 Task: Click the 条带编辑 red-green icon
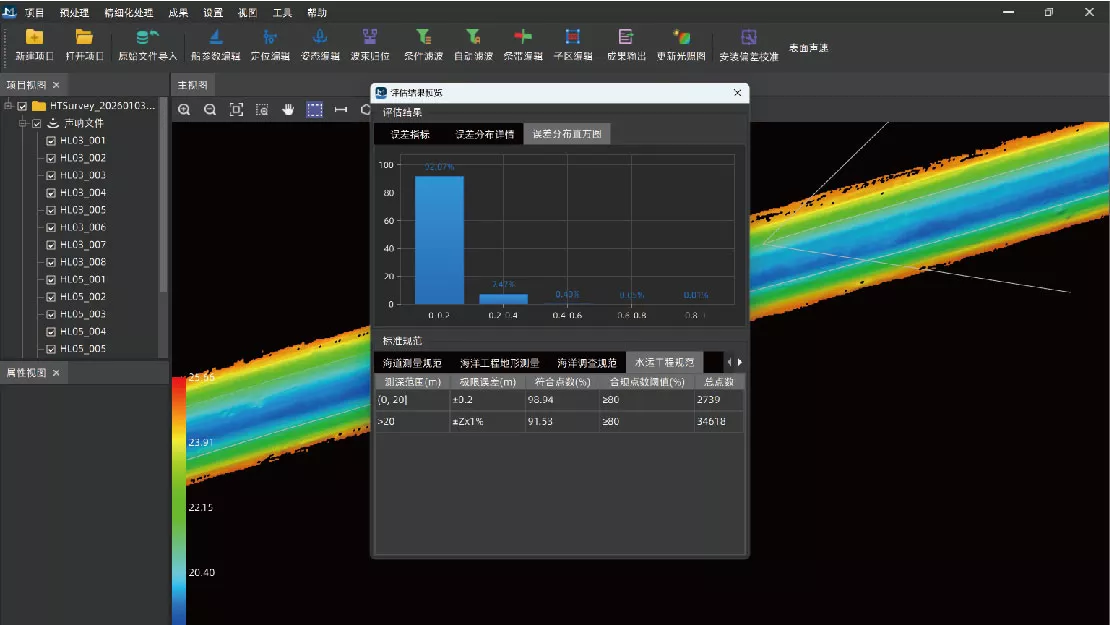(x=523, y=37)
